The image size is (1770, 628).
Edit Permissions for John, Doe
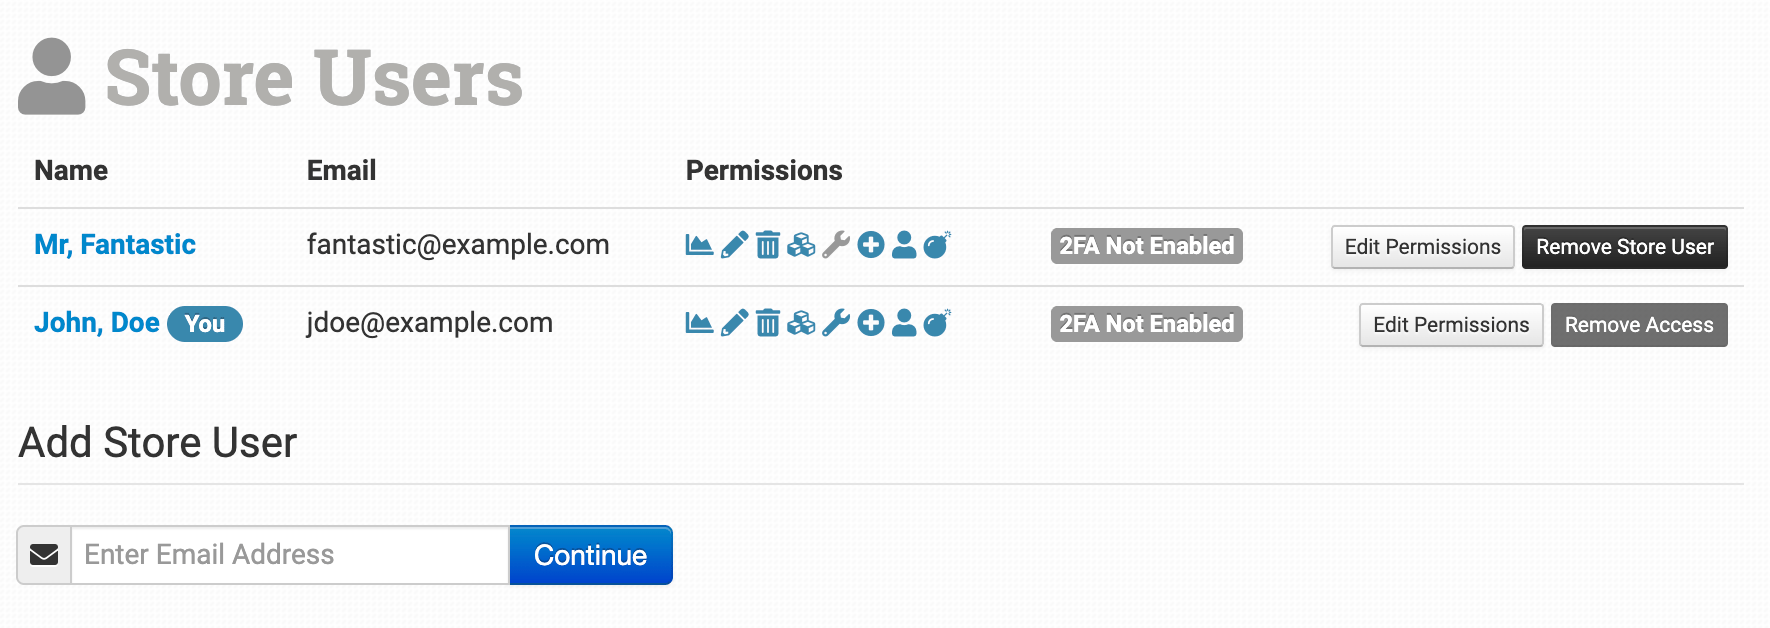pos(1451,325)
